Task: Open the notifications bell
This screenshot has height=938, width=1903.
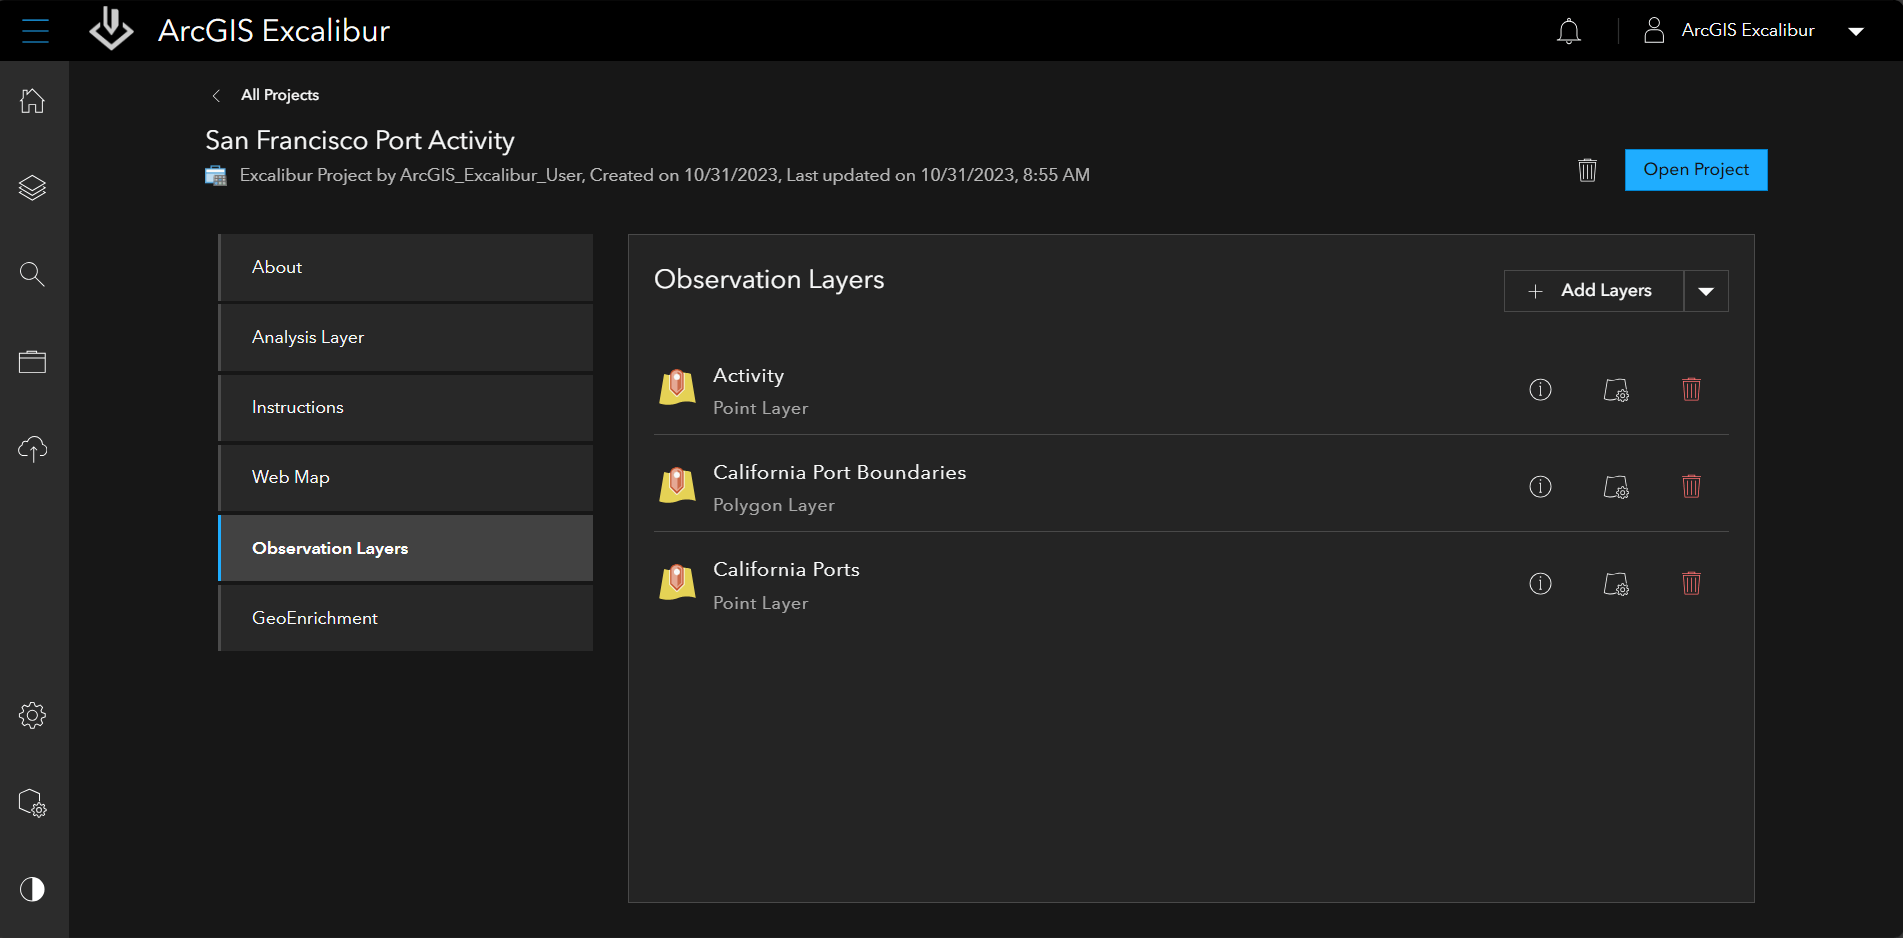Action: [x=1568, y=31]
